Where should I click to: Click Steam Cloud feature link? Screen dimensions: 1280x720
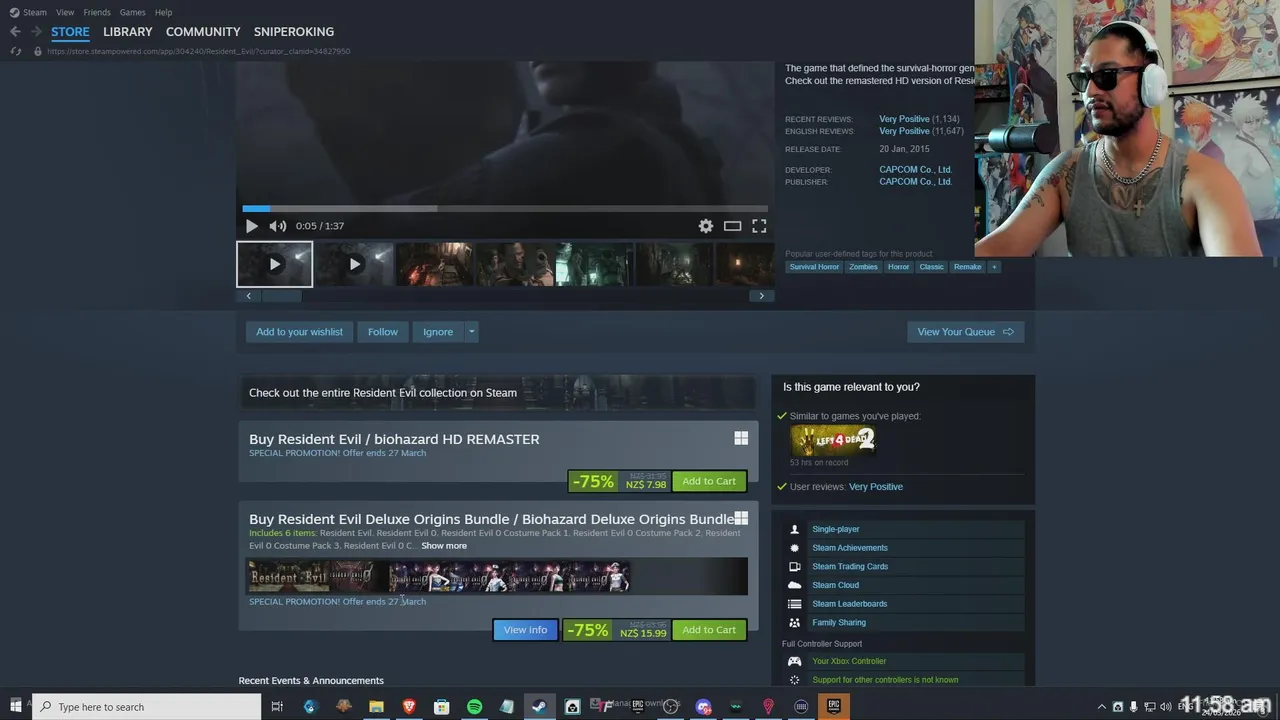tap(835, 585)
